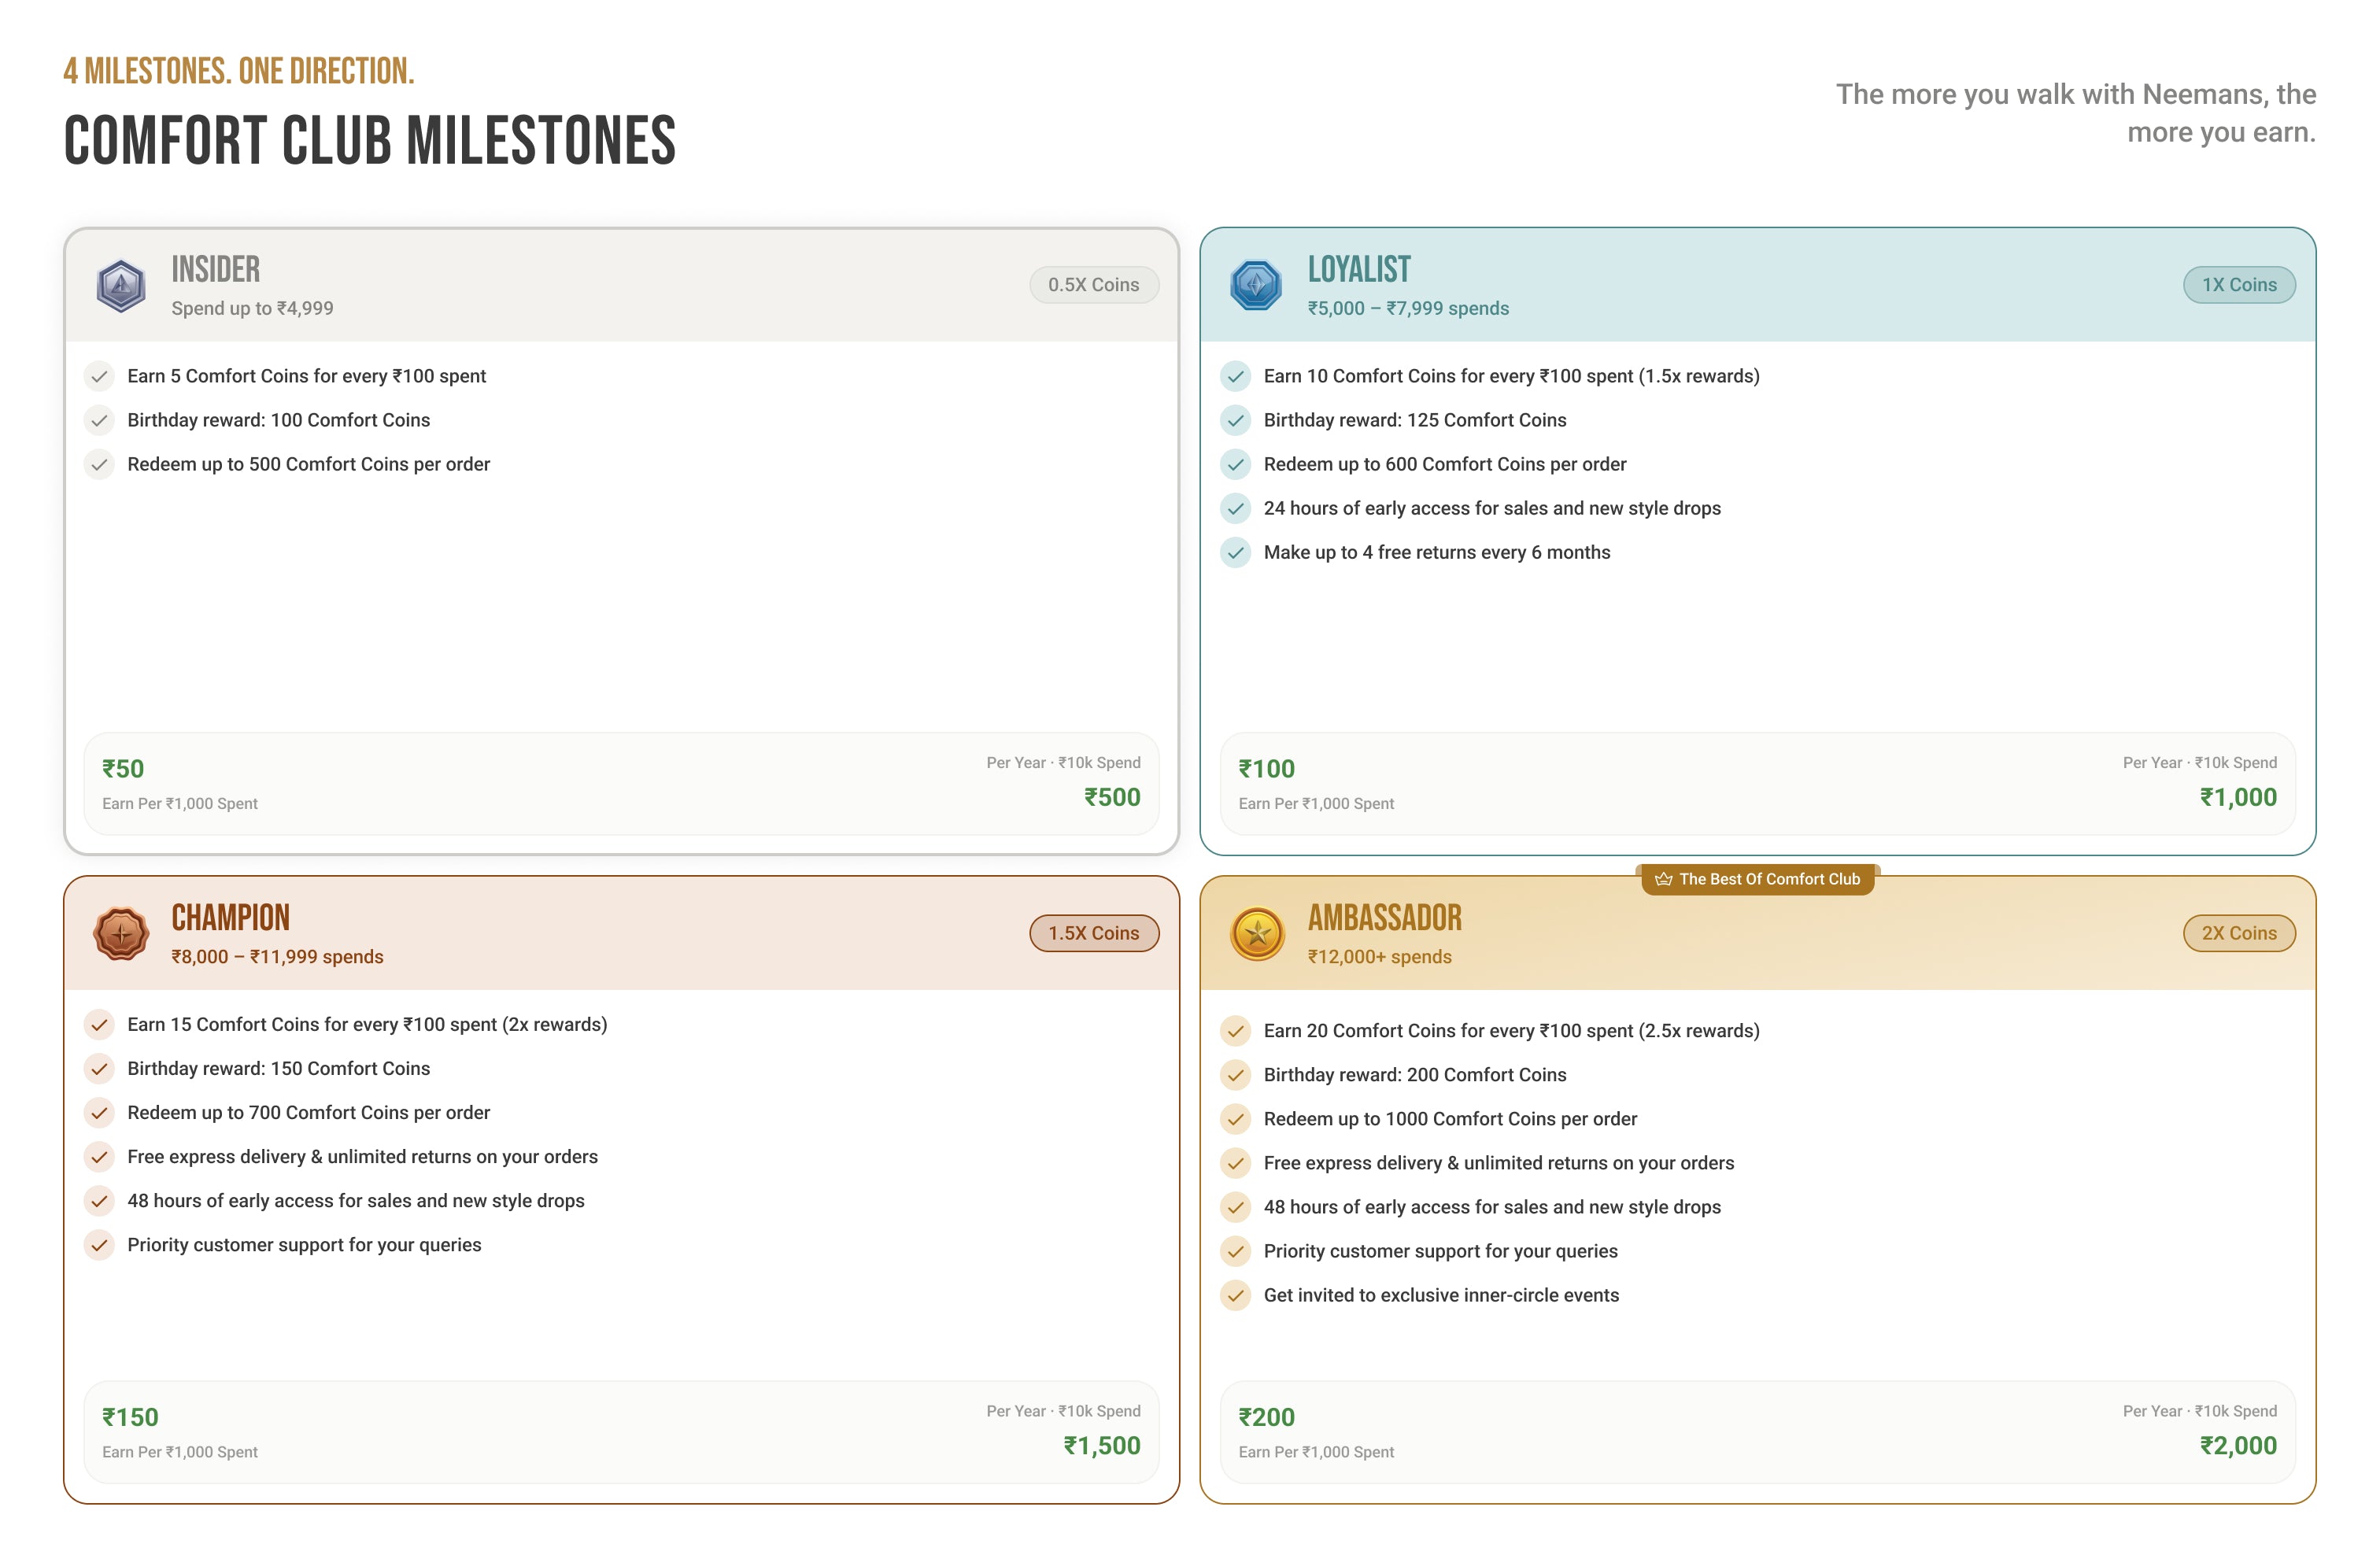Viewport: 2380px width, 1555px height.
Task: Click the '₹500' per-year value on Insider
Action: tap(1112, 797)
